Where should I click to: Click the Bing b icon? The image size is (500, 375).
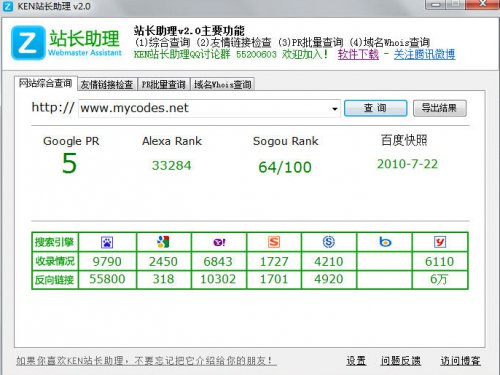(385, 242)
